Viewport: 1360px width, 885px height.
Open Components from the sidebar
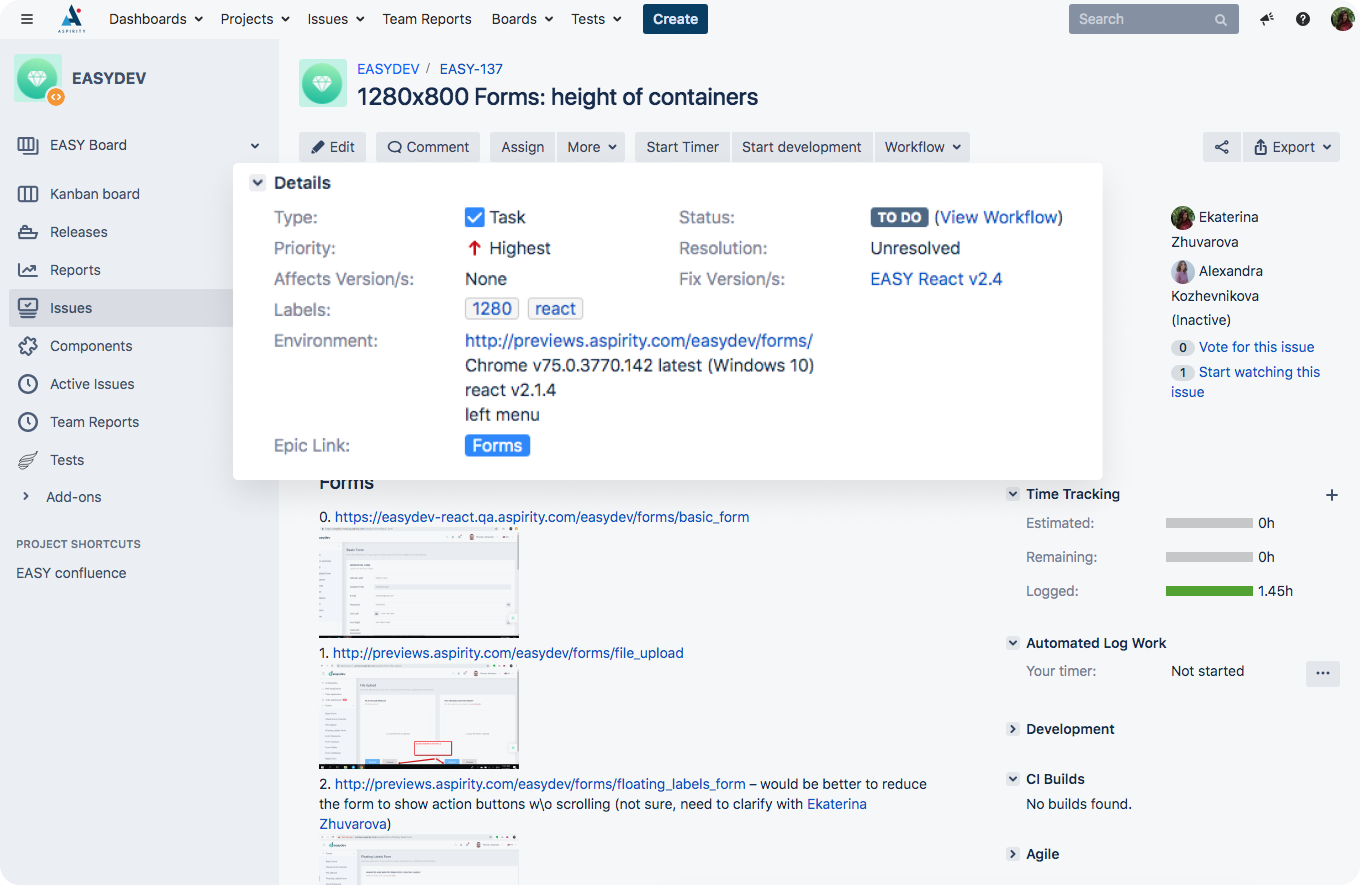tap(90, 346)
